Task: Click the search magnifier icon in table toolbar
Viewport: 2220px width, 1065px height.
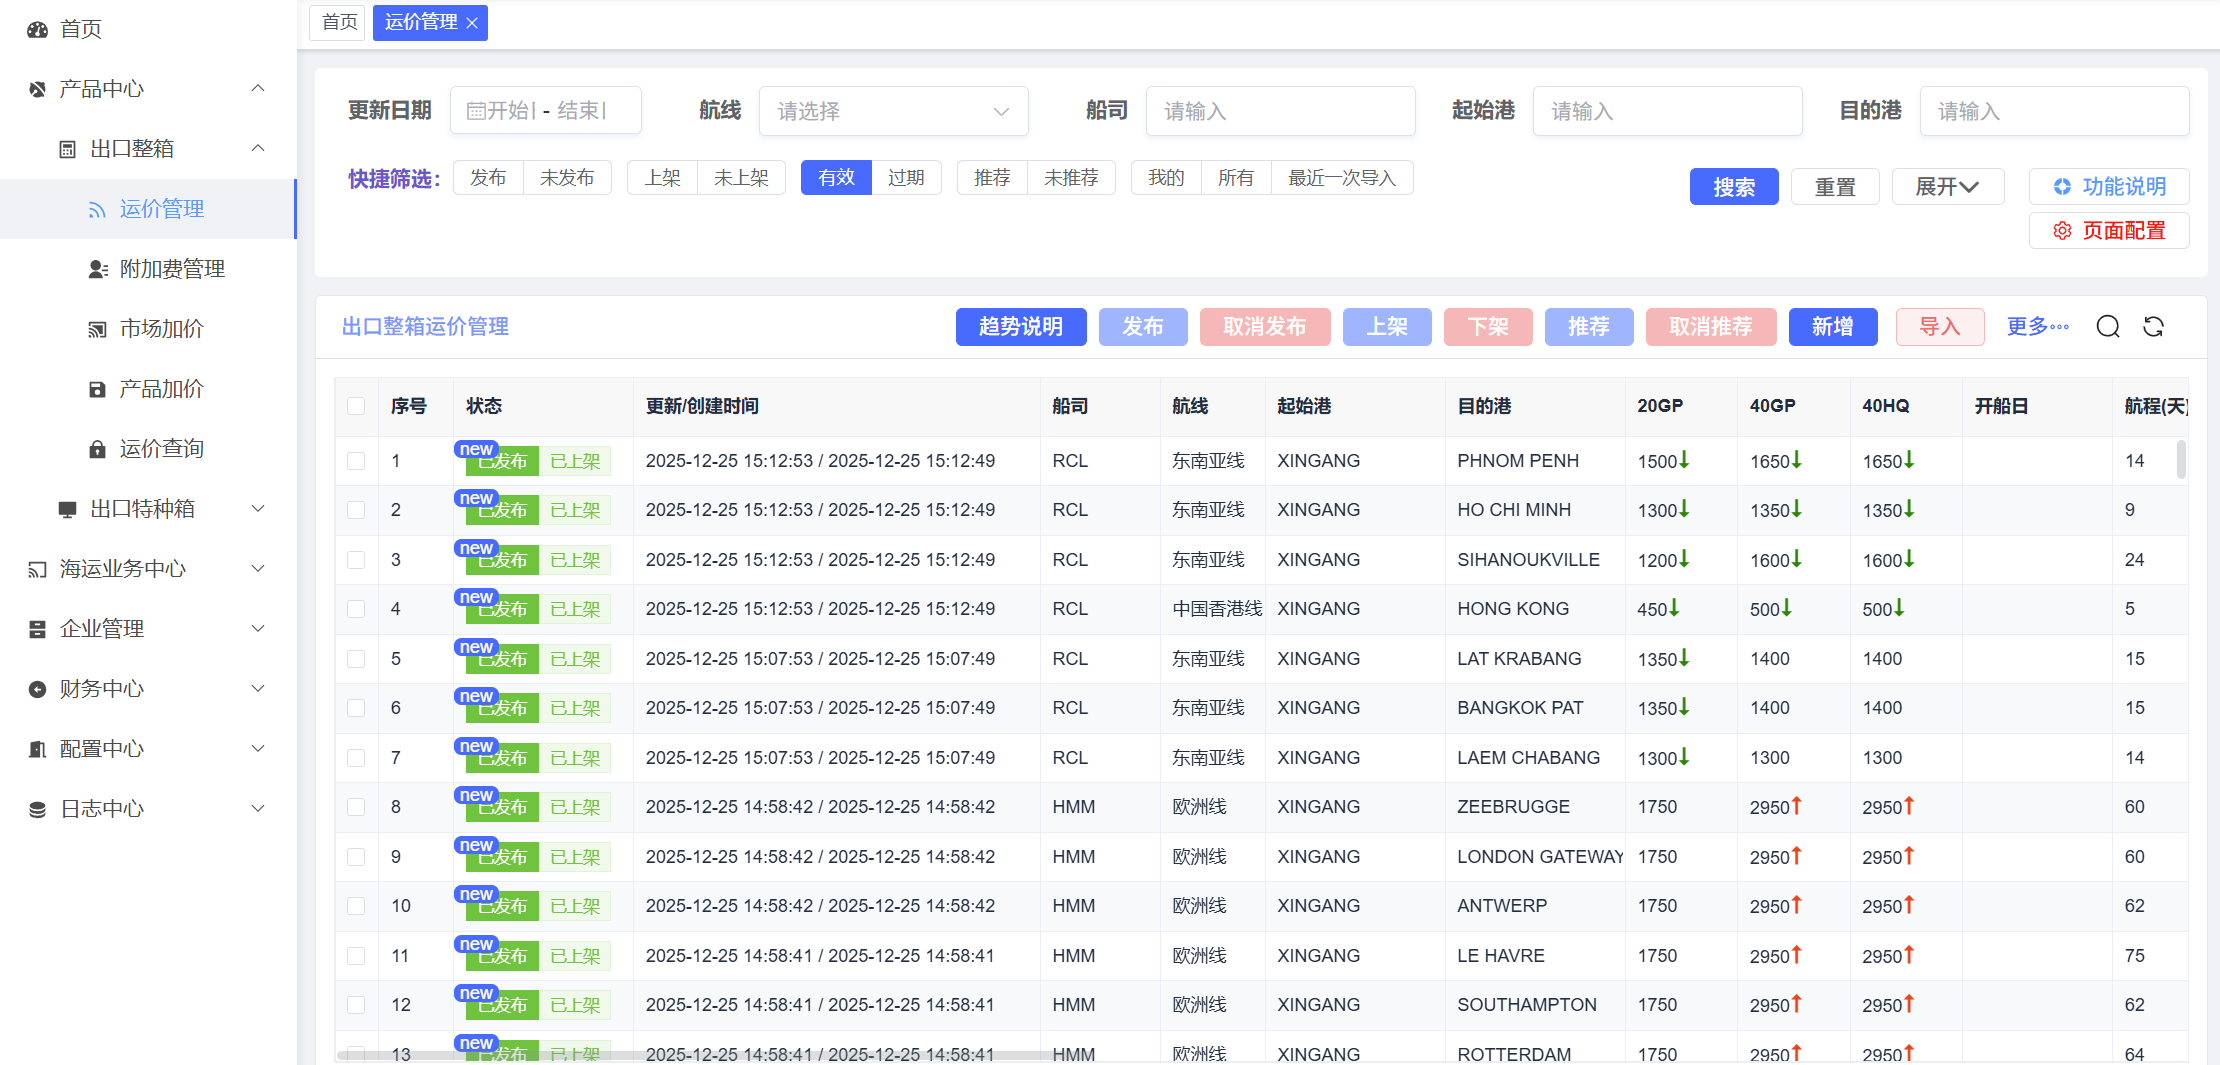Action: point(2108,327)
